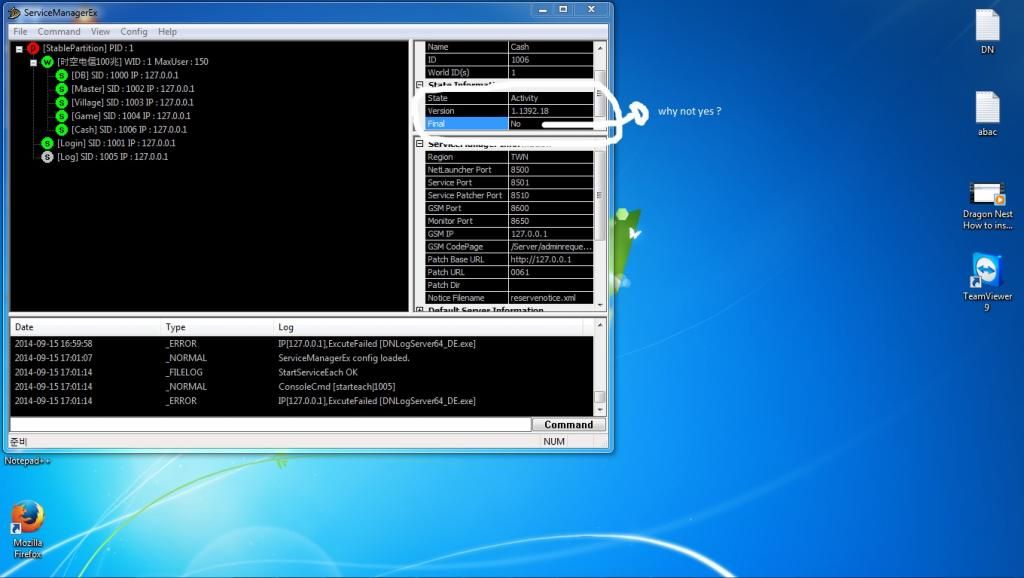Open the Config menu
Image resolution: width=1024 pixels, height=578 pixels.
(134, 32)
